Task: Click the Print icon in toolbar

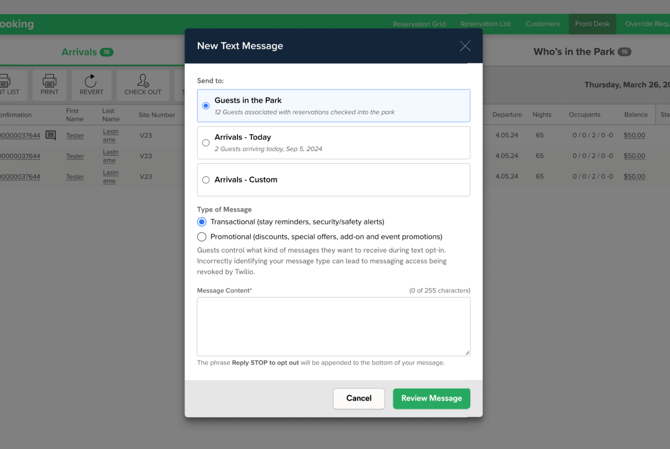Action: tap(49, 84)
